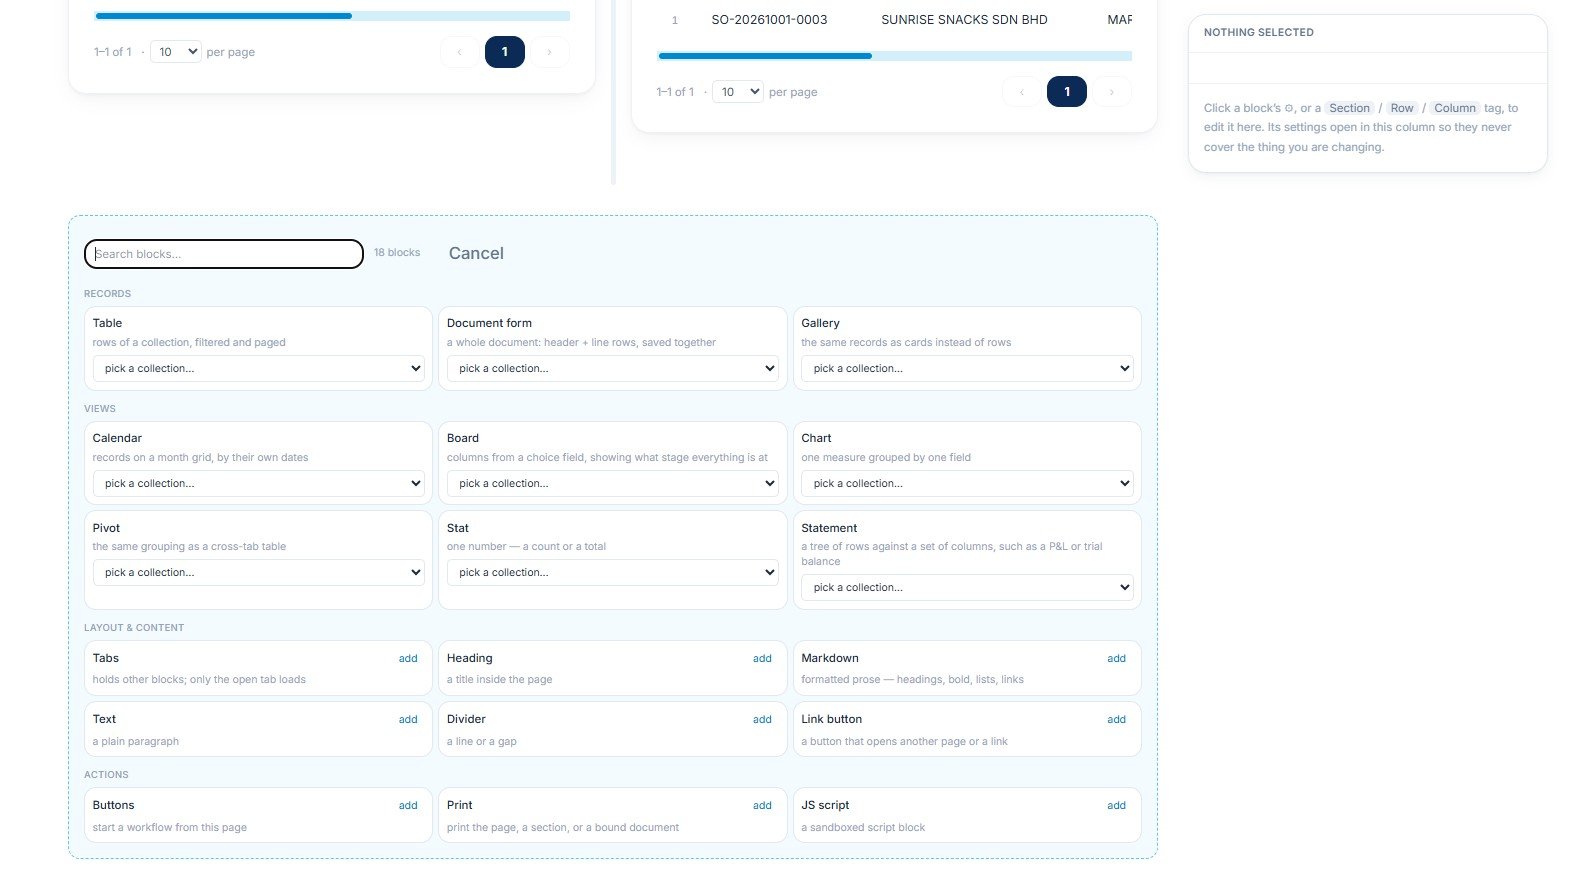The width and height of the screenshot is (1570, 887).
Task: Select page 1 in the left-hand table pager
Action: tap(505, 52)
